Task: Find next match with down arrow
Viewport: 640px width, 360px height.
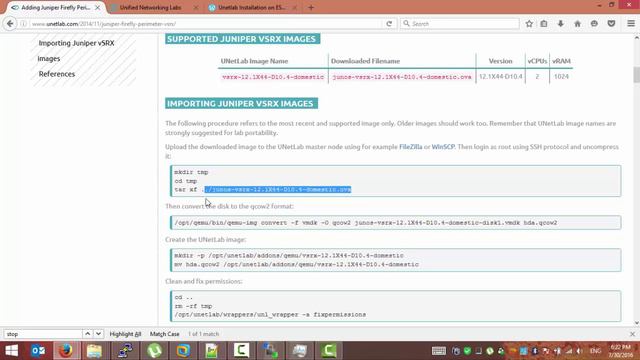Action: (98, 334)
